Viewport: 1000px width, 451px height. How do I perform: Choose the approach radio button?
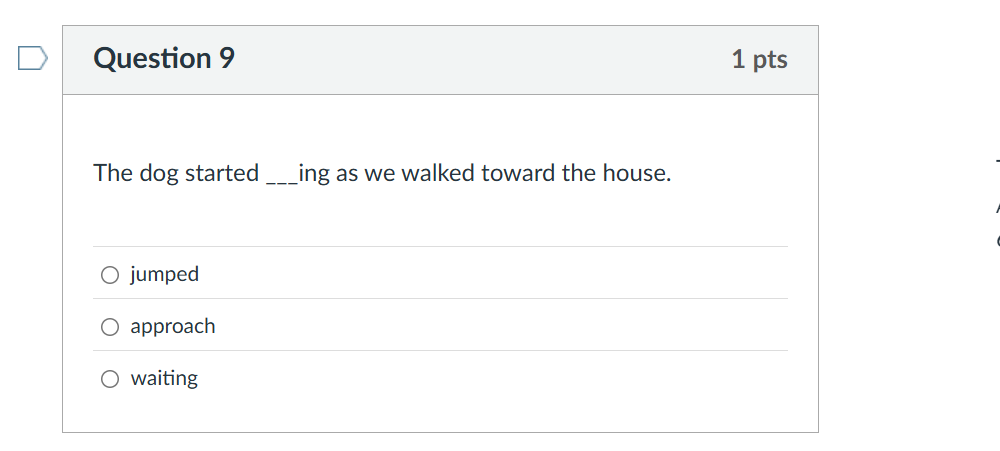click(x=110, y=327)
